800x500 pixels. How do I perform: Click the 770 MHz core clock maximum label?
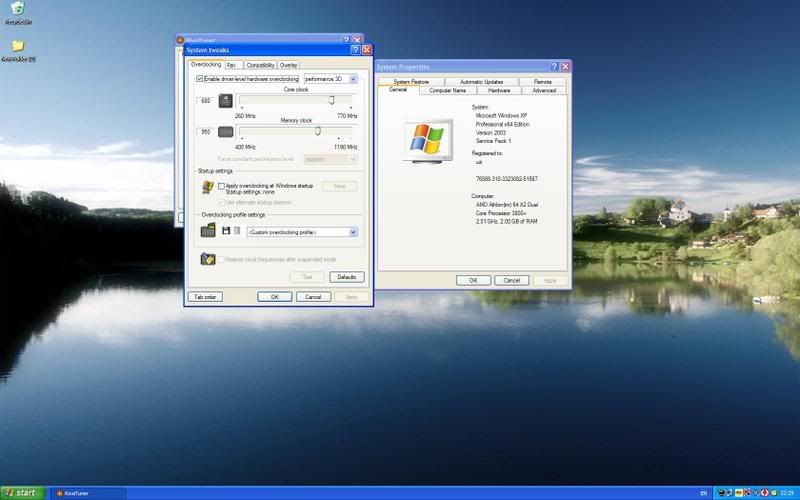(x=347, y=116)
